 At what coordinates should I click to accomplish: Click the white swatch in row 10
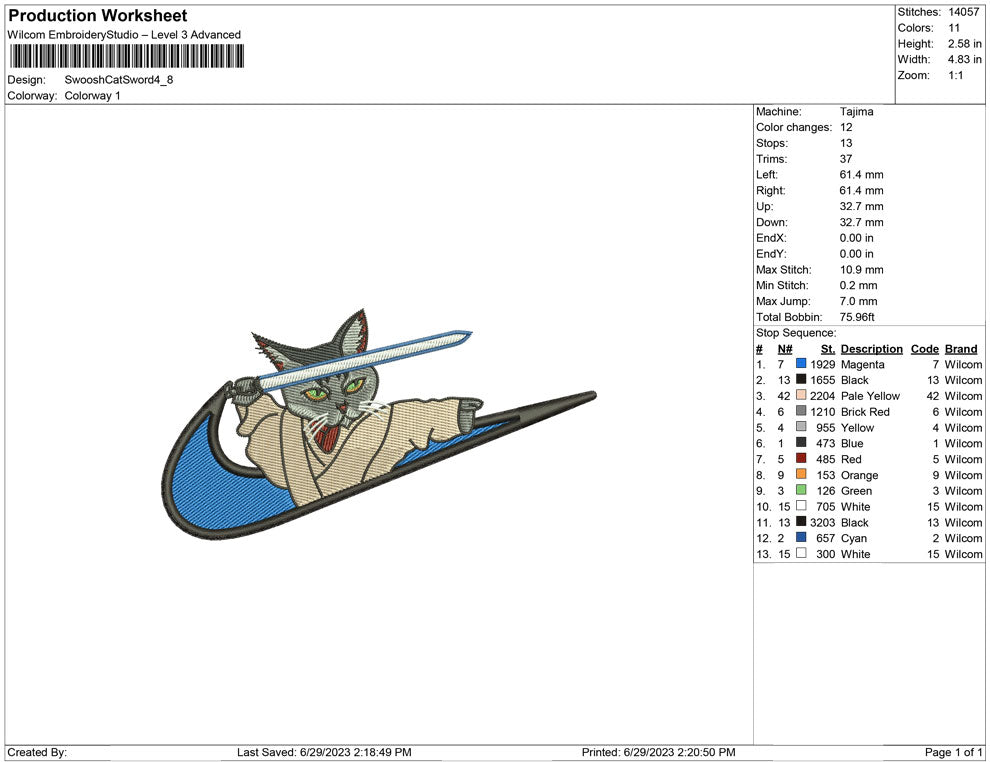(x=801, y=506)
